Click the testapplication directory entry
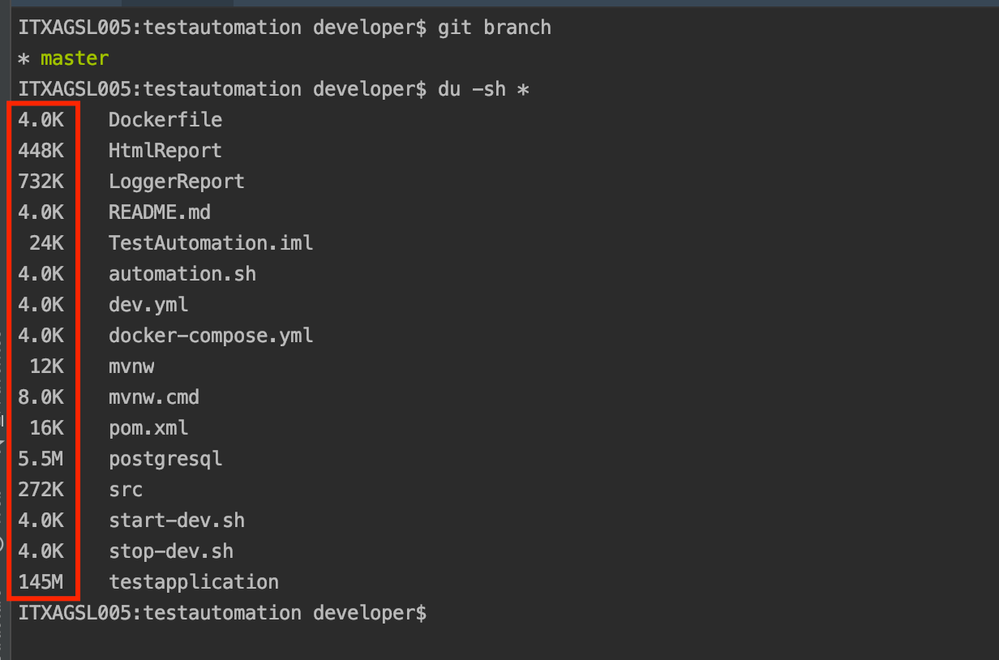 193,582
